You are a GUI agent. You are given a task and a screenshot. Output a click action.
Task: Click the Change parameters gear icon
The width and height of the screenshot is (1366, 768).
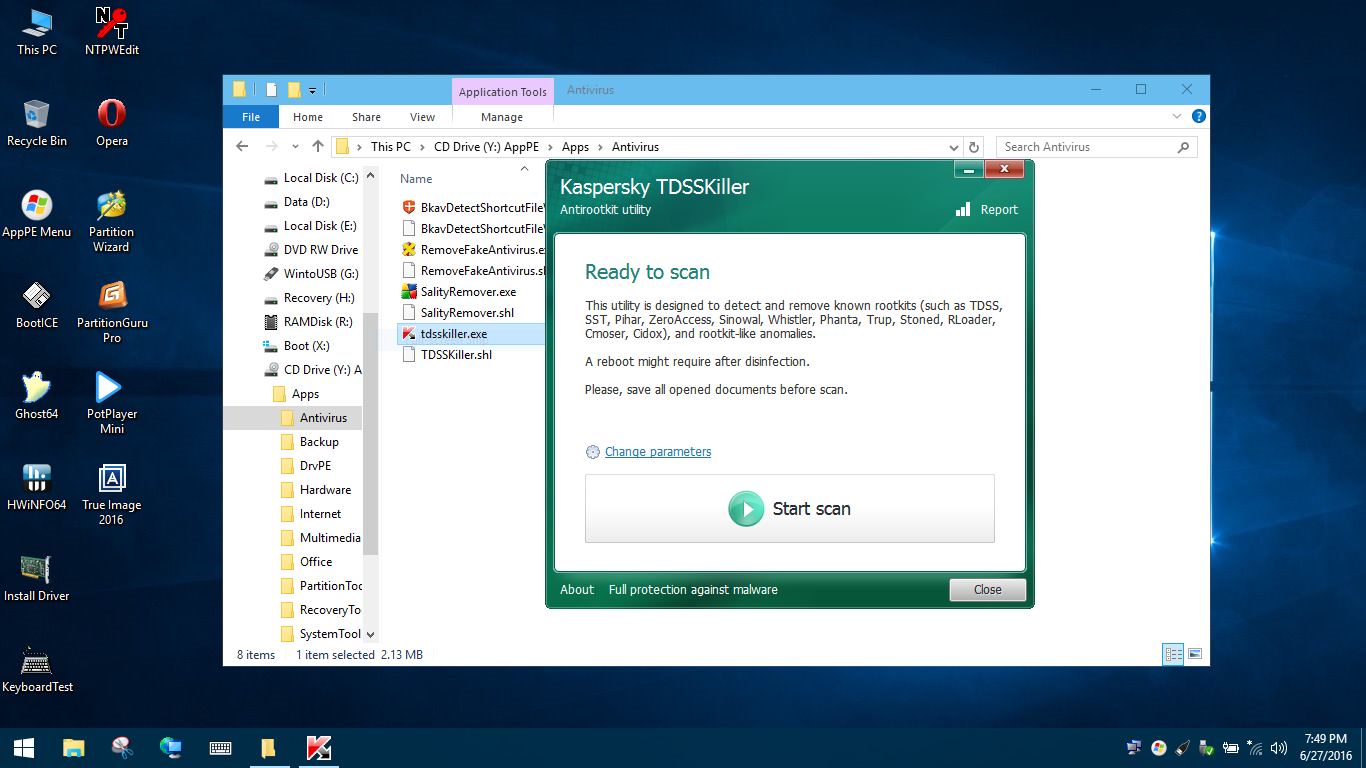click(x=593, y=452)
